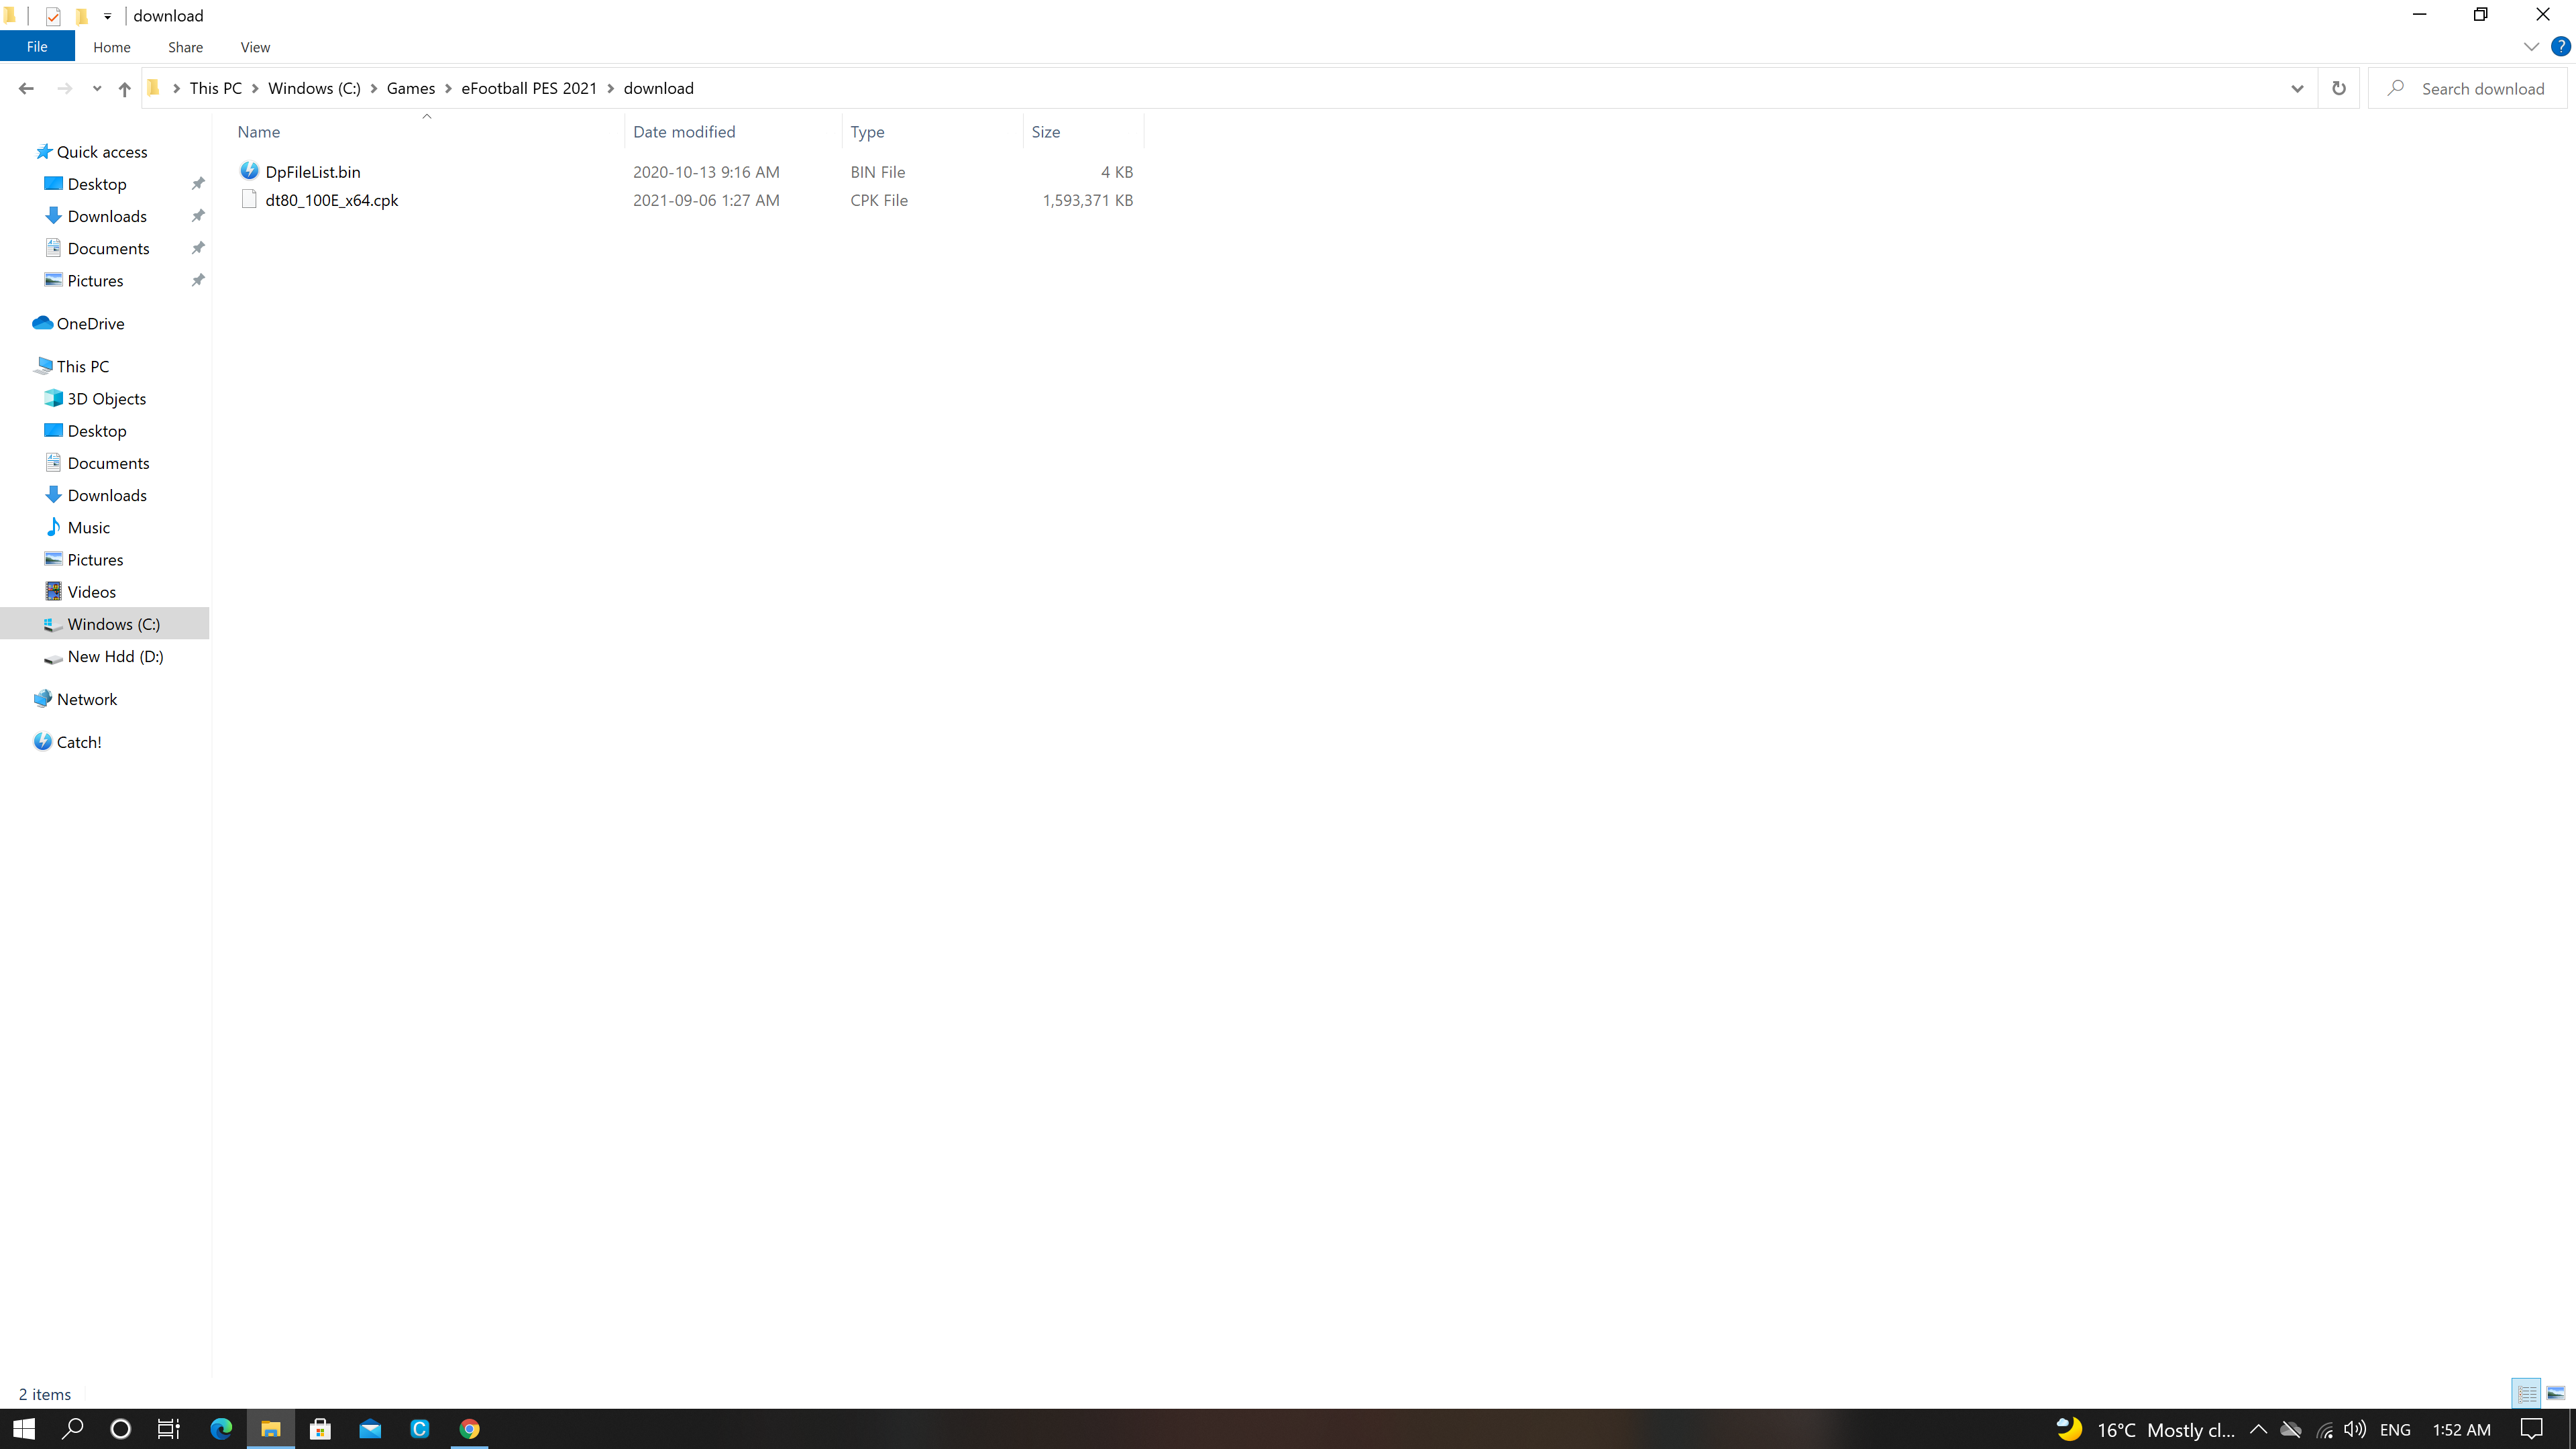
Task: Select the DpFileList.bin file
Action: (x=313, y=172)
